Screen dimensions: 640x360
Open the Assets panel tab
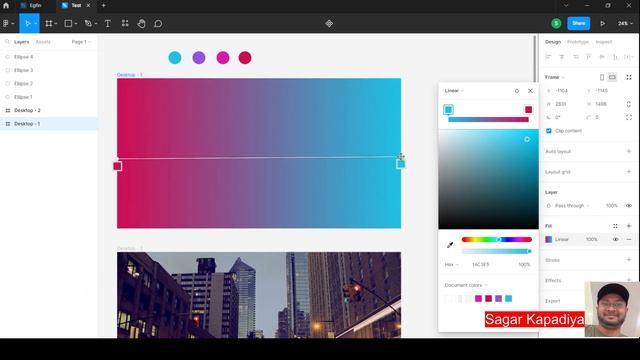43,42
